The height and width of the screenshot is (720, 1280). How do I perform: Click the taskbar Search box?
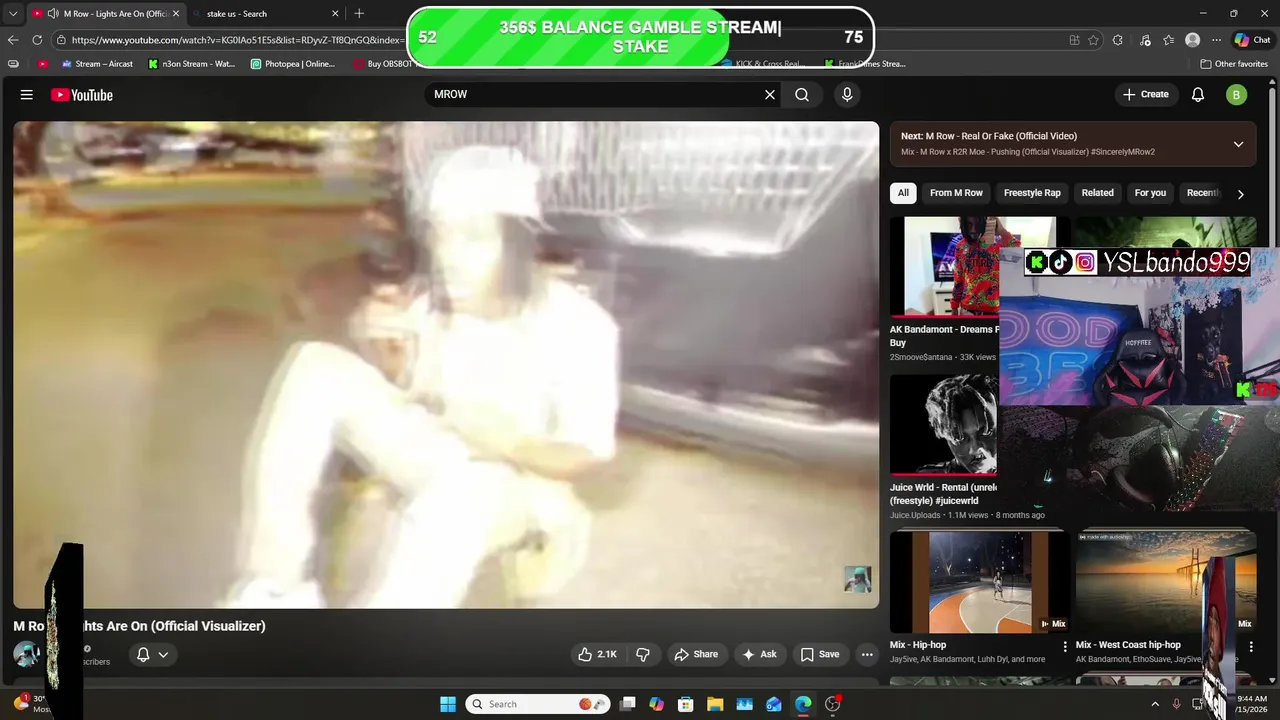[540, 704]
